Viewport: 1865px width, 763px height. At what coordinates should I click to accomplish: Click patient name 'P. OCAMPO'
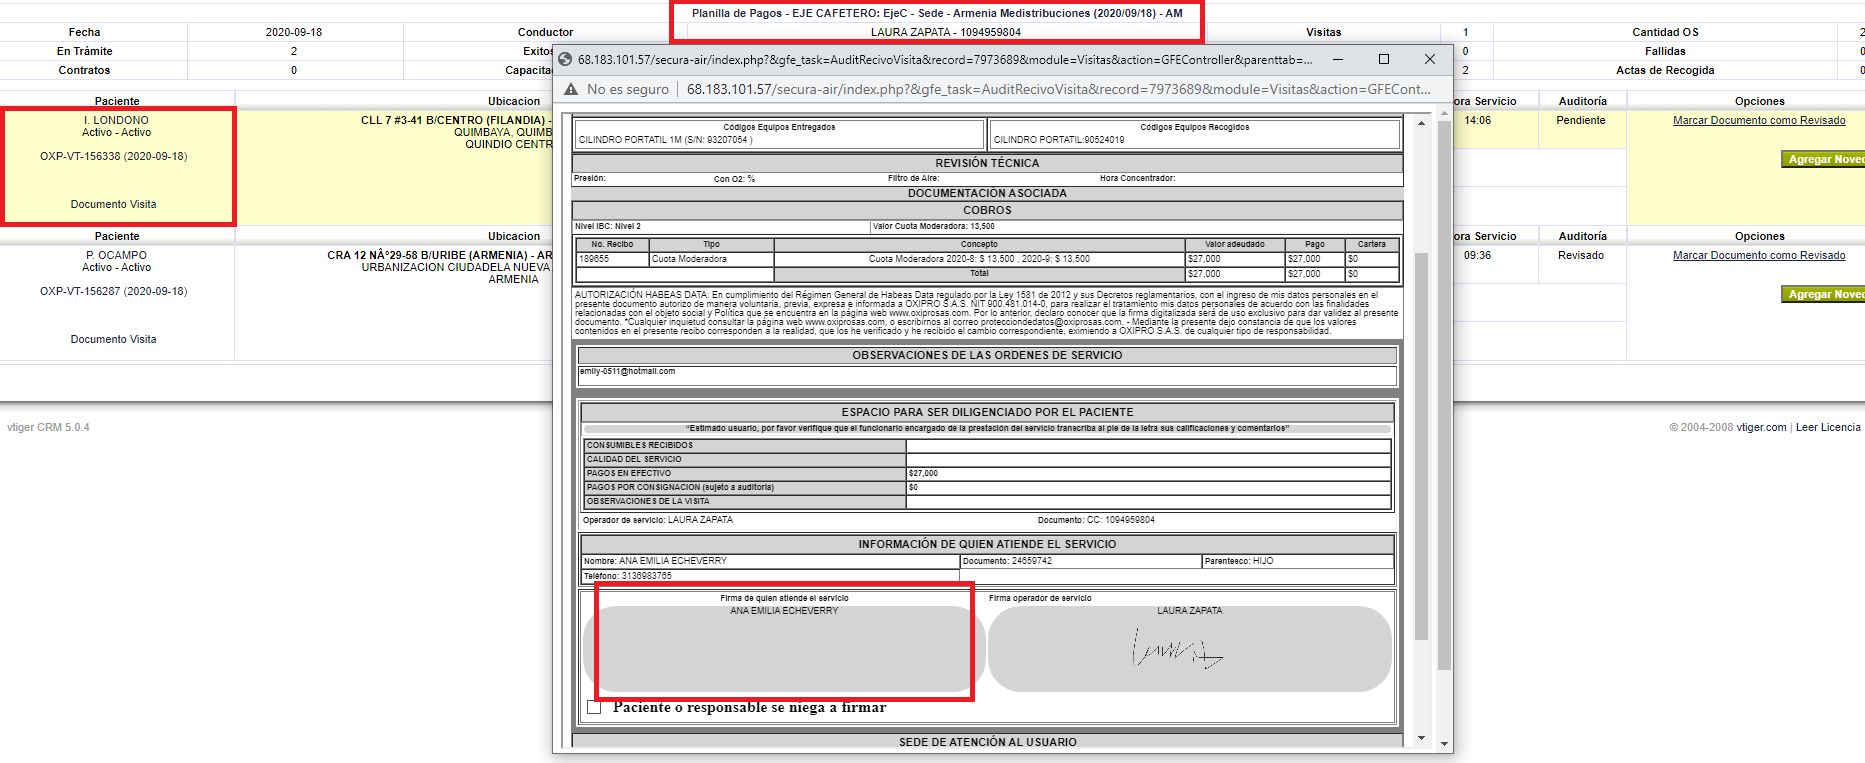click(116, 255)
